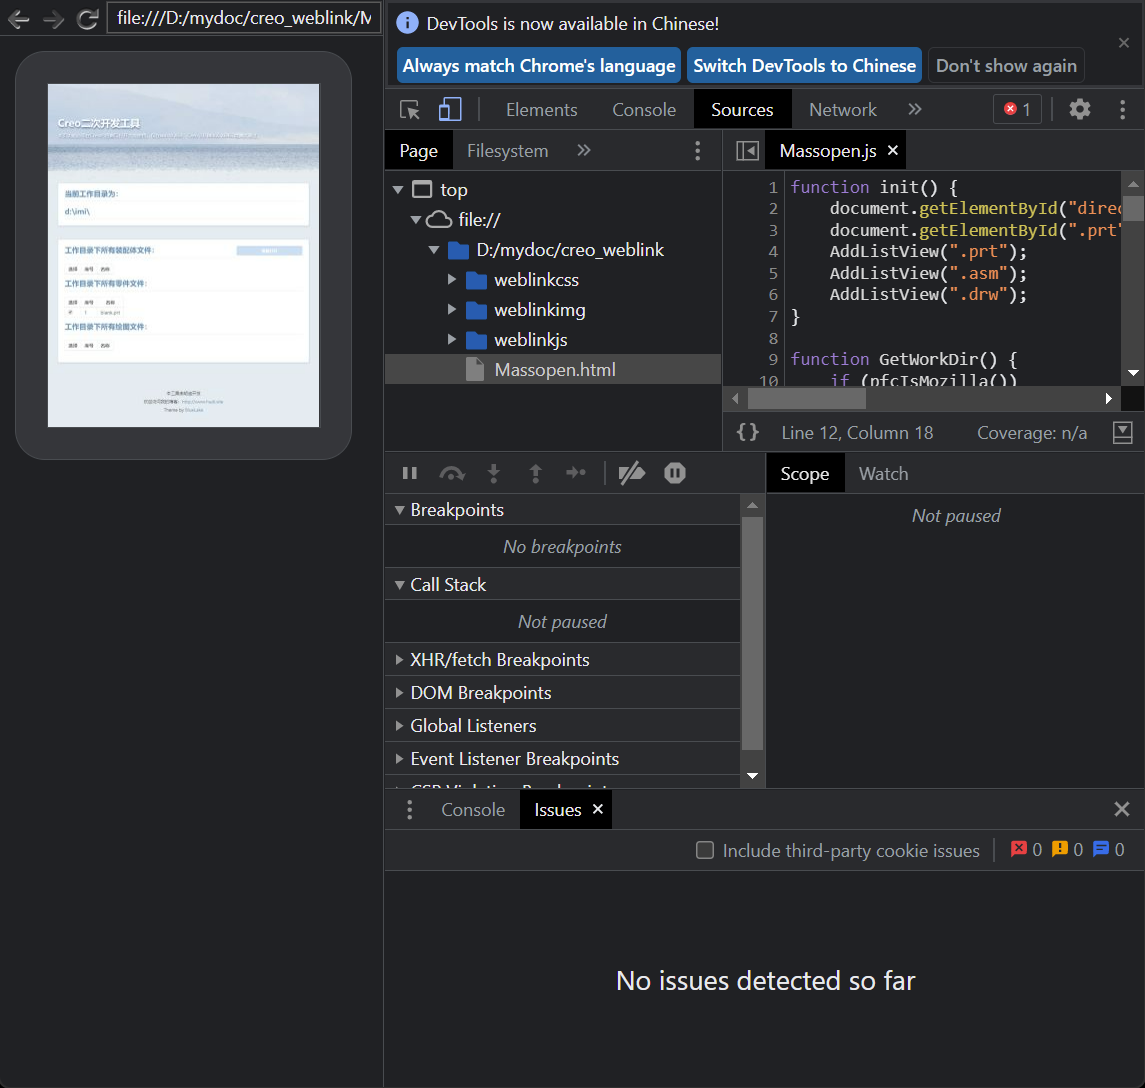This screenshot has height=1088, width=1145.
Task: Click the red page errors issue counter
Action: [1026, 849]
